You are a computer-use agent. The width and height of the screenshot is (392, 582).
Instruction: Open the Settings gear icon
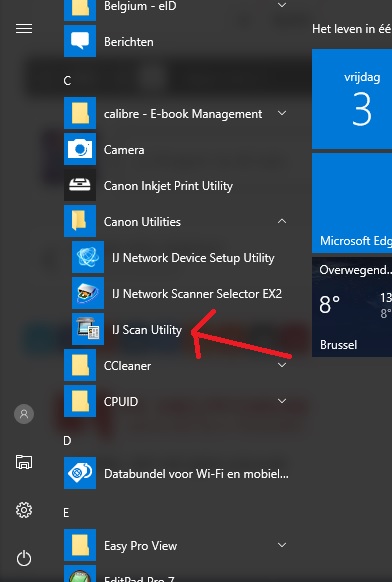(x=24, y=510)
